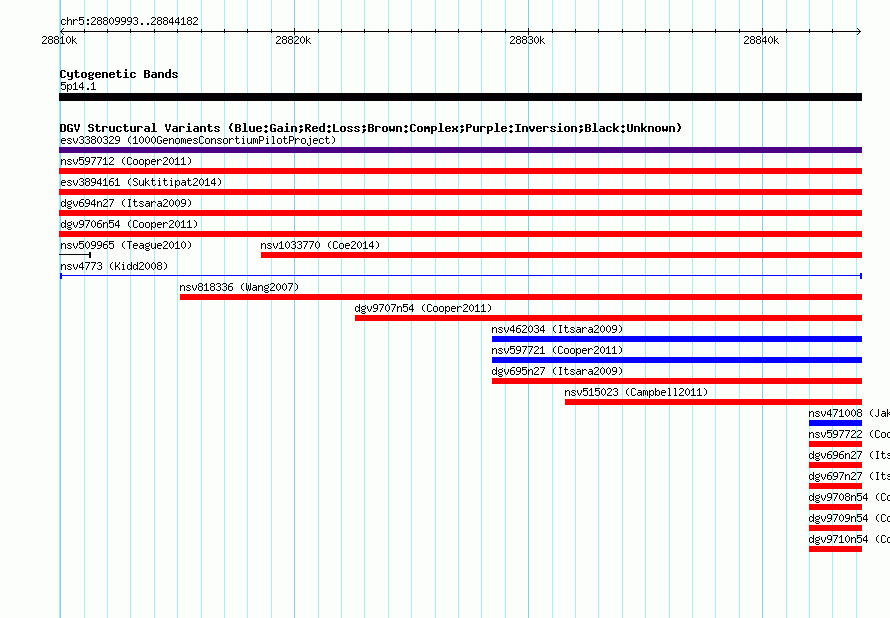This screenshot has width=890, height=618.
Task: Click the dgv695n27 red loss bar
Action: pos(677,381)
